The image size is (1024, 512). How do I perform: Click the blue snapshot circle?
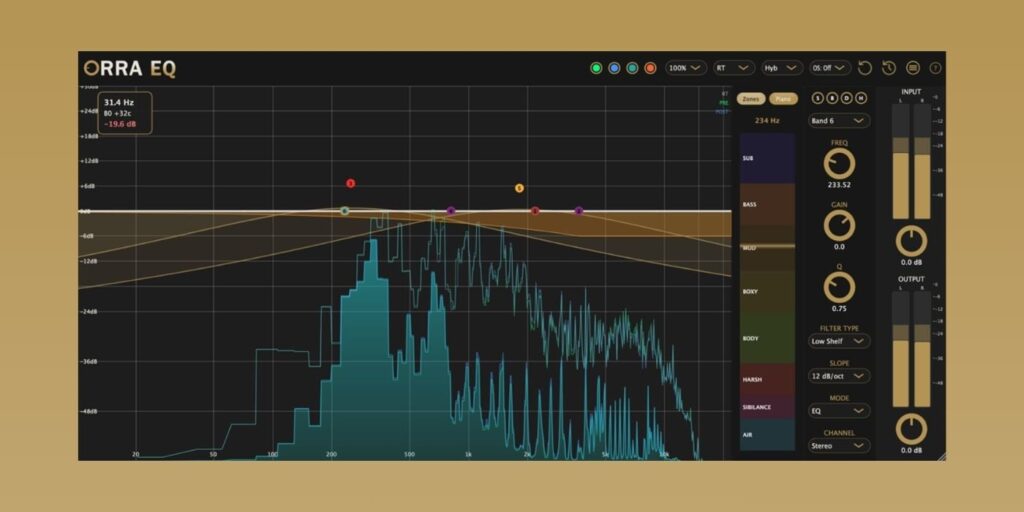pos(614,68)
